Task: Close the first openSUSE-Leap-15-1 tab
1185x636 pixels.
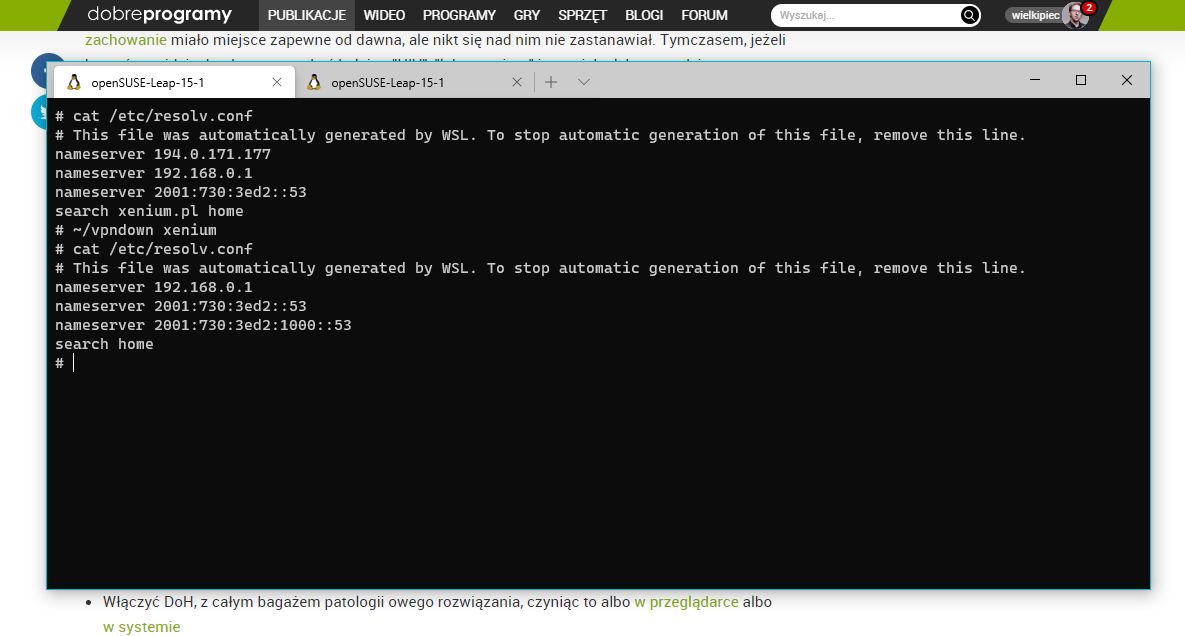Action: click(x=277, y=82)
